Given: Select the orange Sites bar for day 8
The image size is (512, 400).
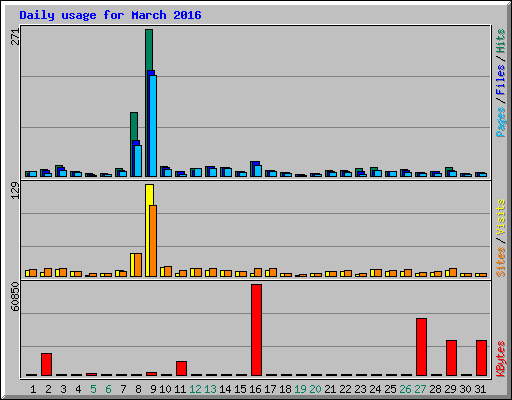Looking at the screenshot, I should tap(138, 265).
